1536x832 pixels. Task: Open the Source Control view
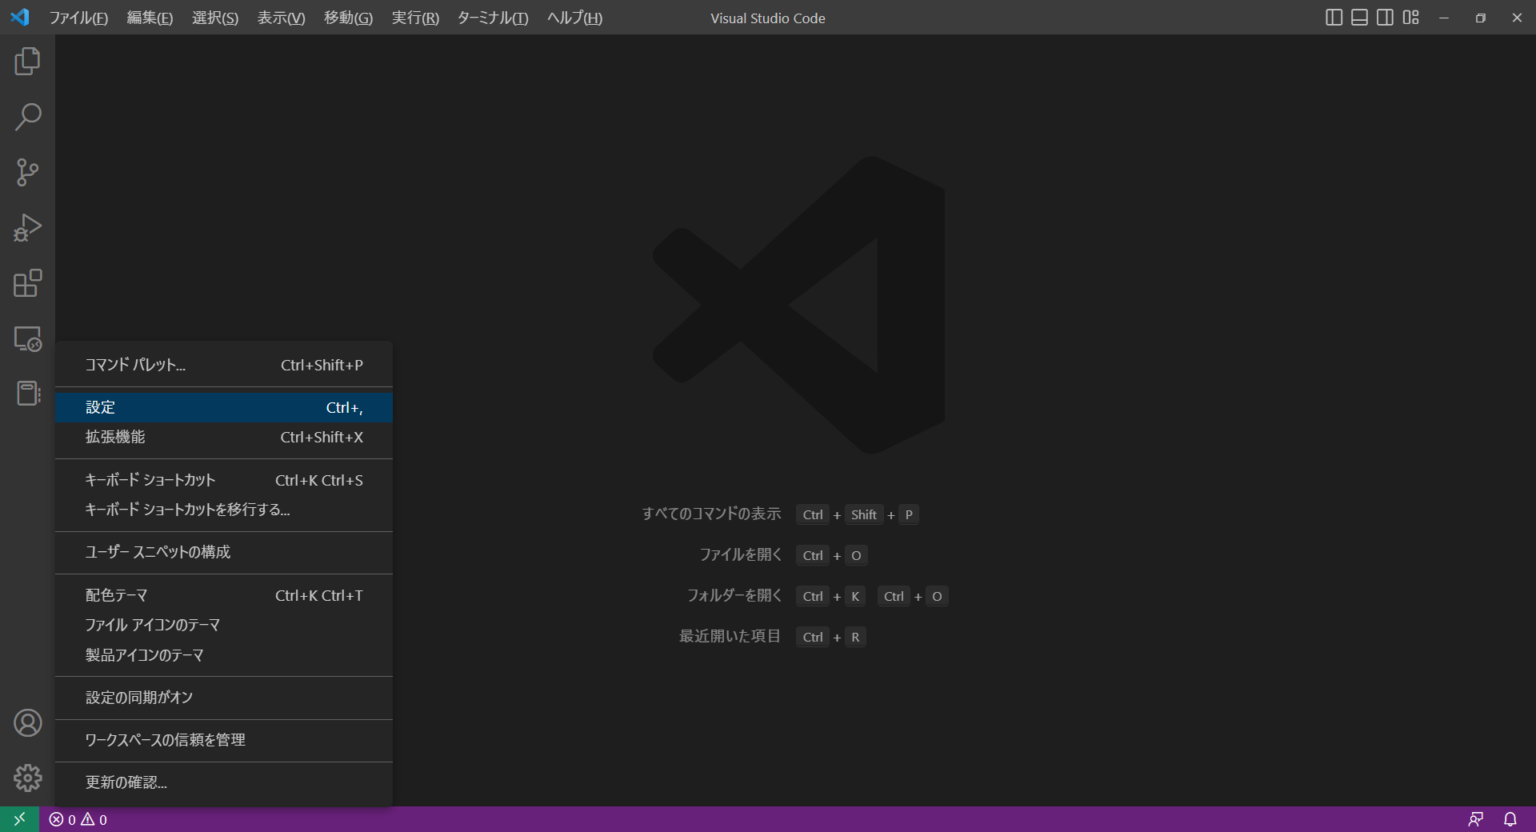click(26, 172)
